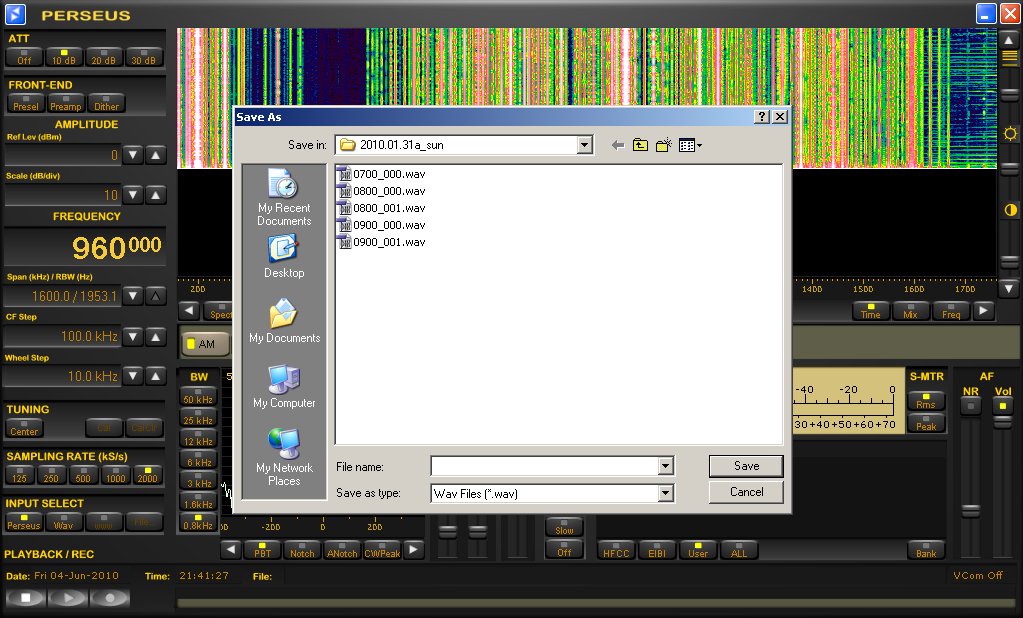
Task: Open My Network Places shortcut
Action: point(284,457)
